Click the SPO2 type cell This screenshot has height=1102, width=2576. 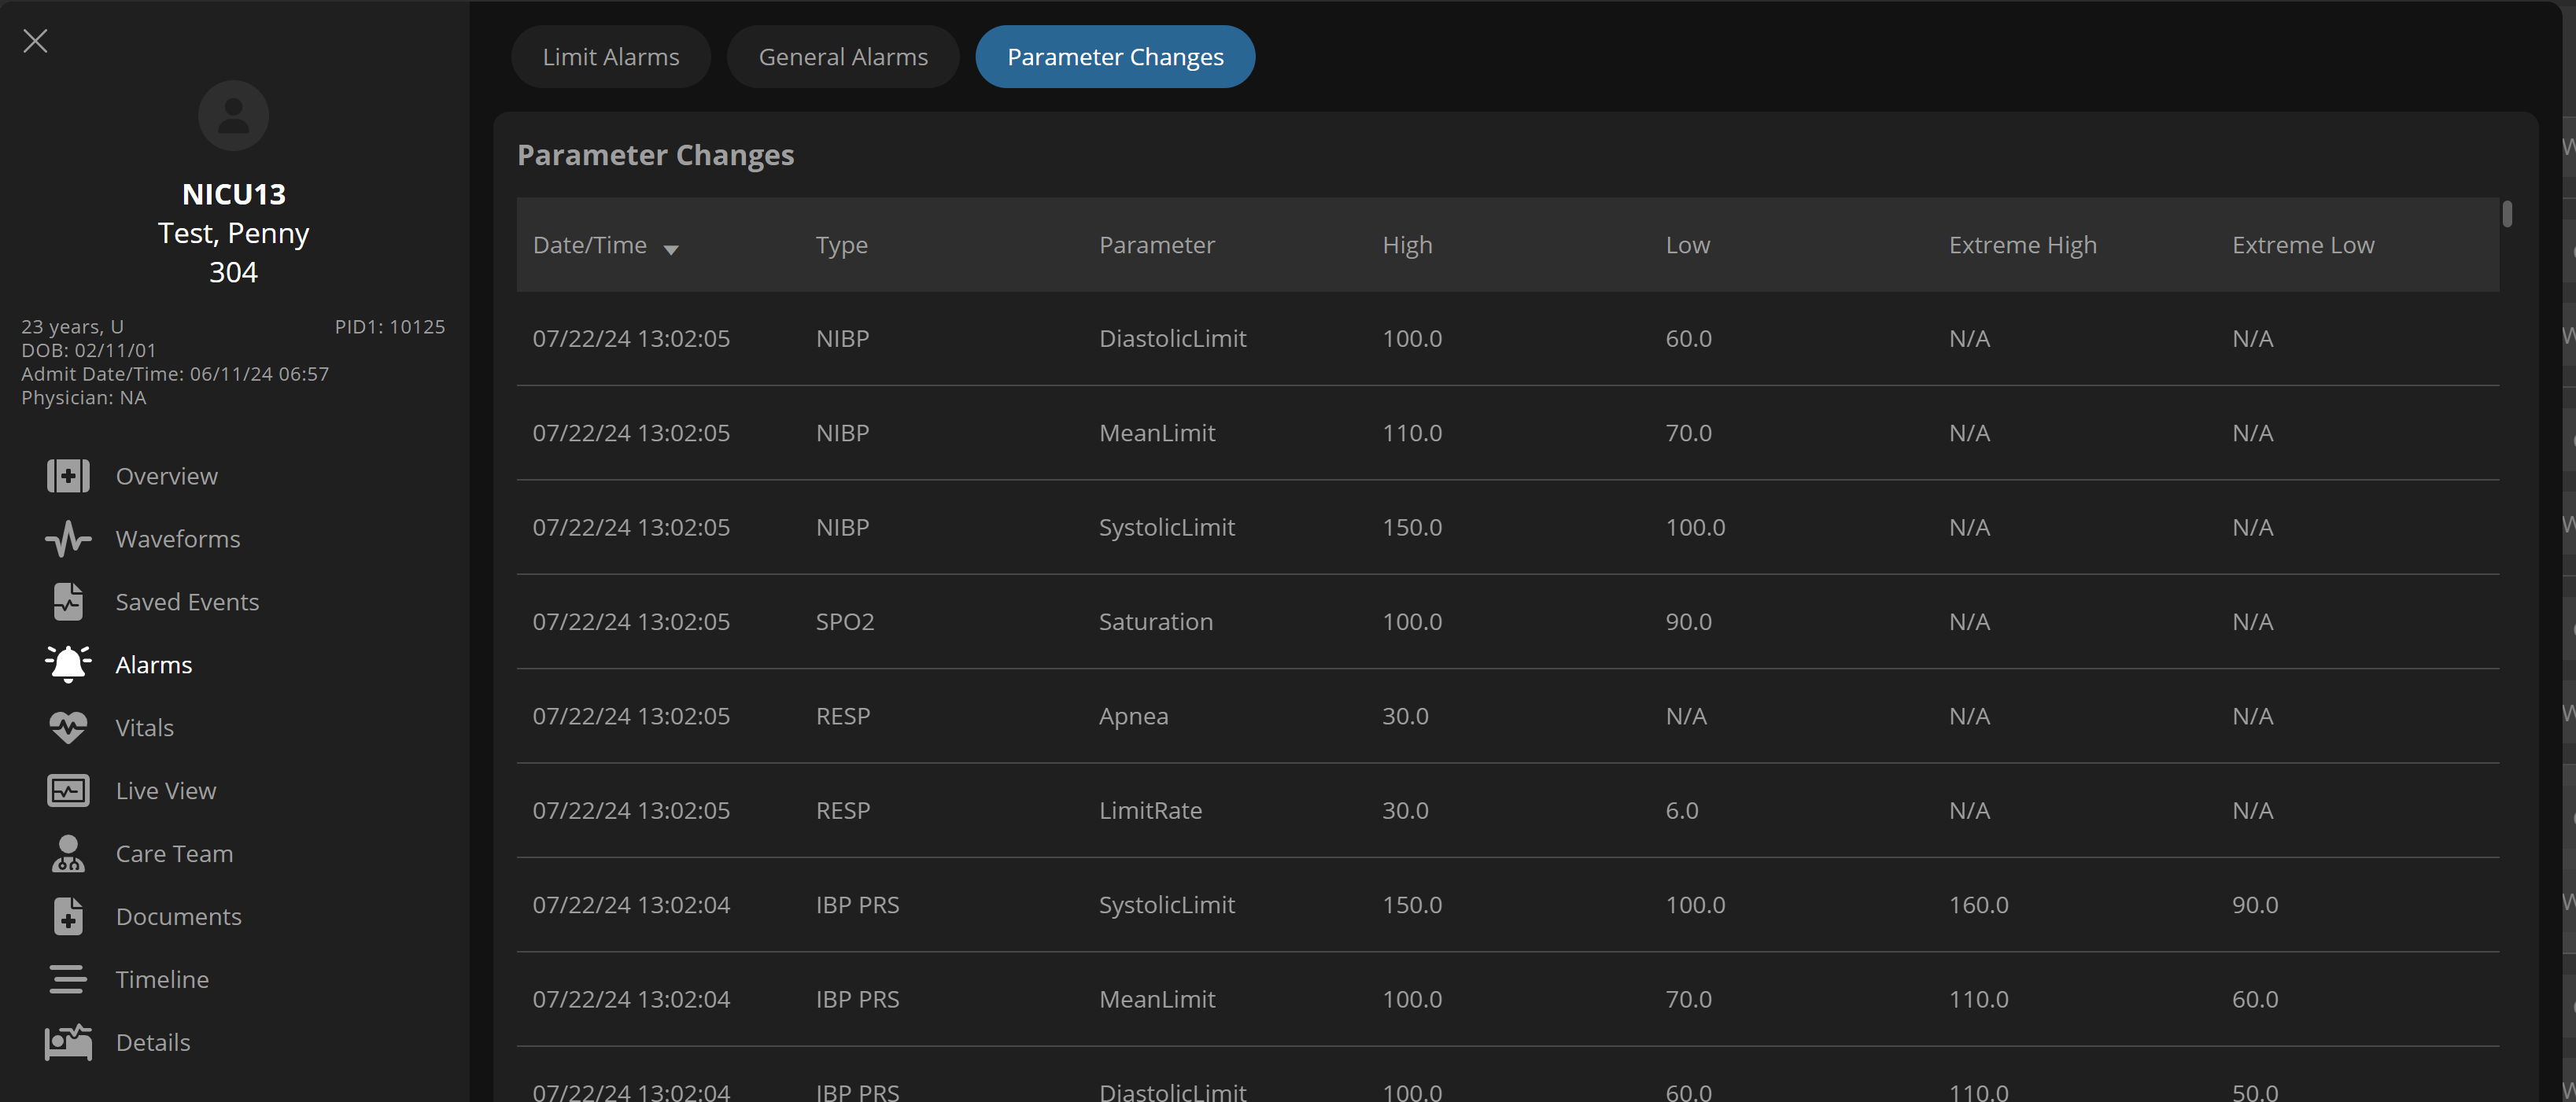point(845,622)
